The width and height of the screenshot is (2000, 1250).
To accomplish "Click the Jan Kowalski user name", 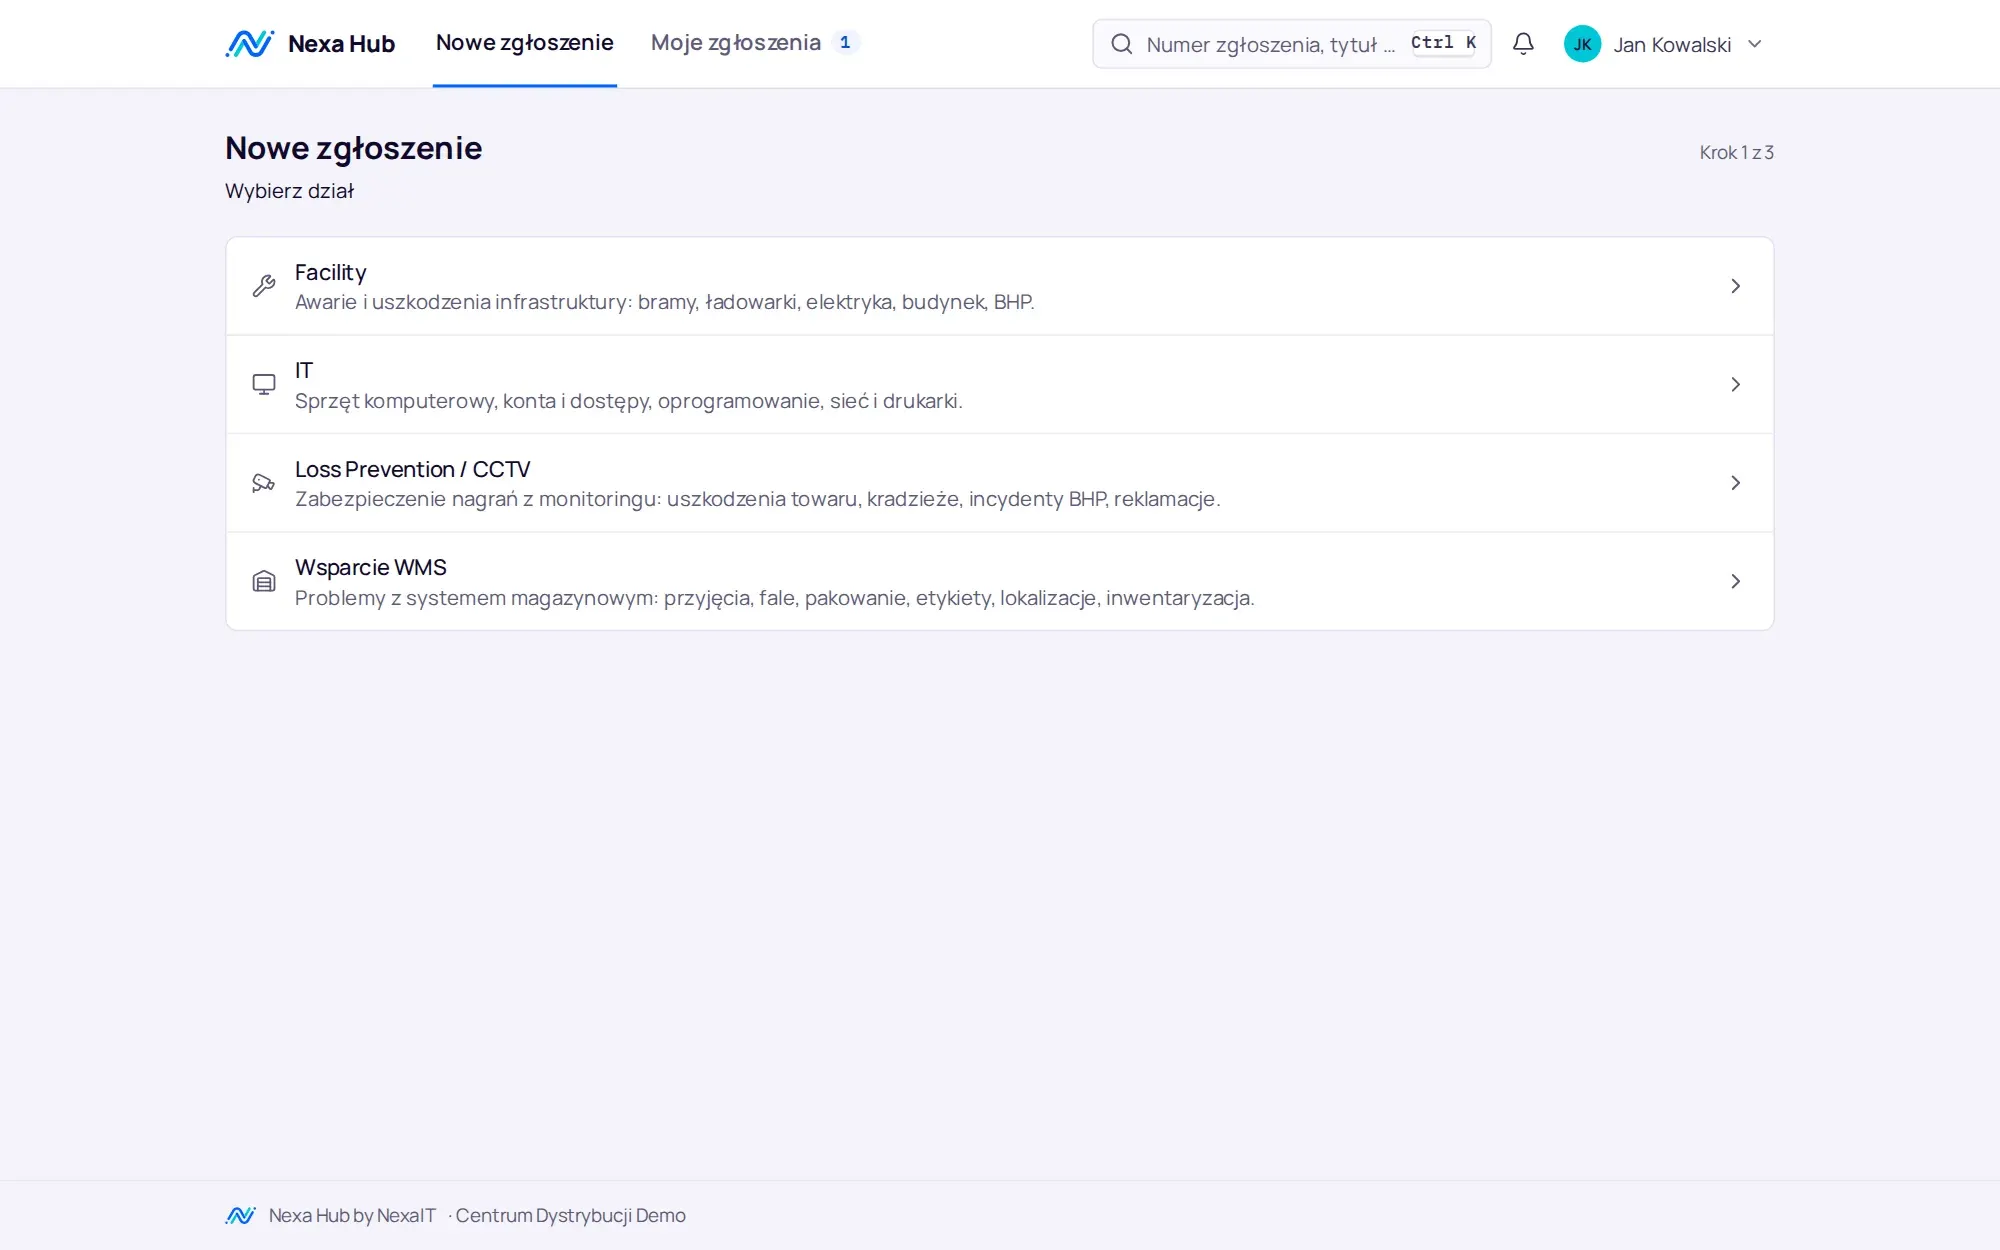I will pyautogui.click(x=1672, y=45).
